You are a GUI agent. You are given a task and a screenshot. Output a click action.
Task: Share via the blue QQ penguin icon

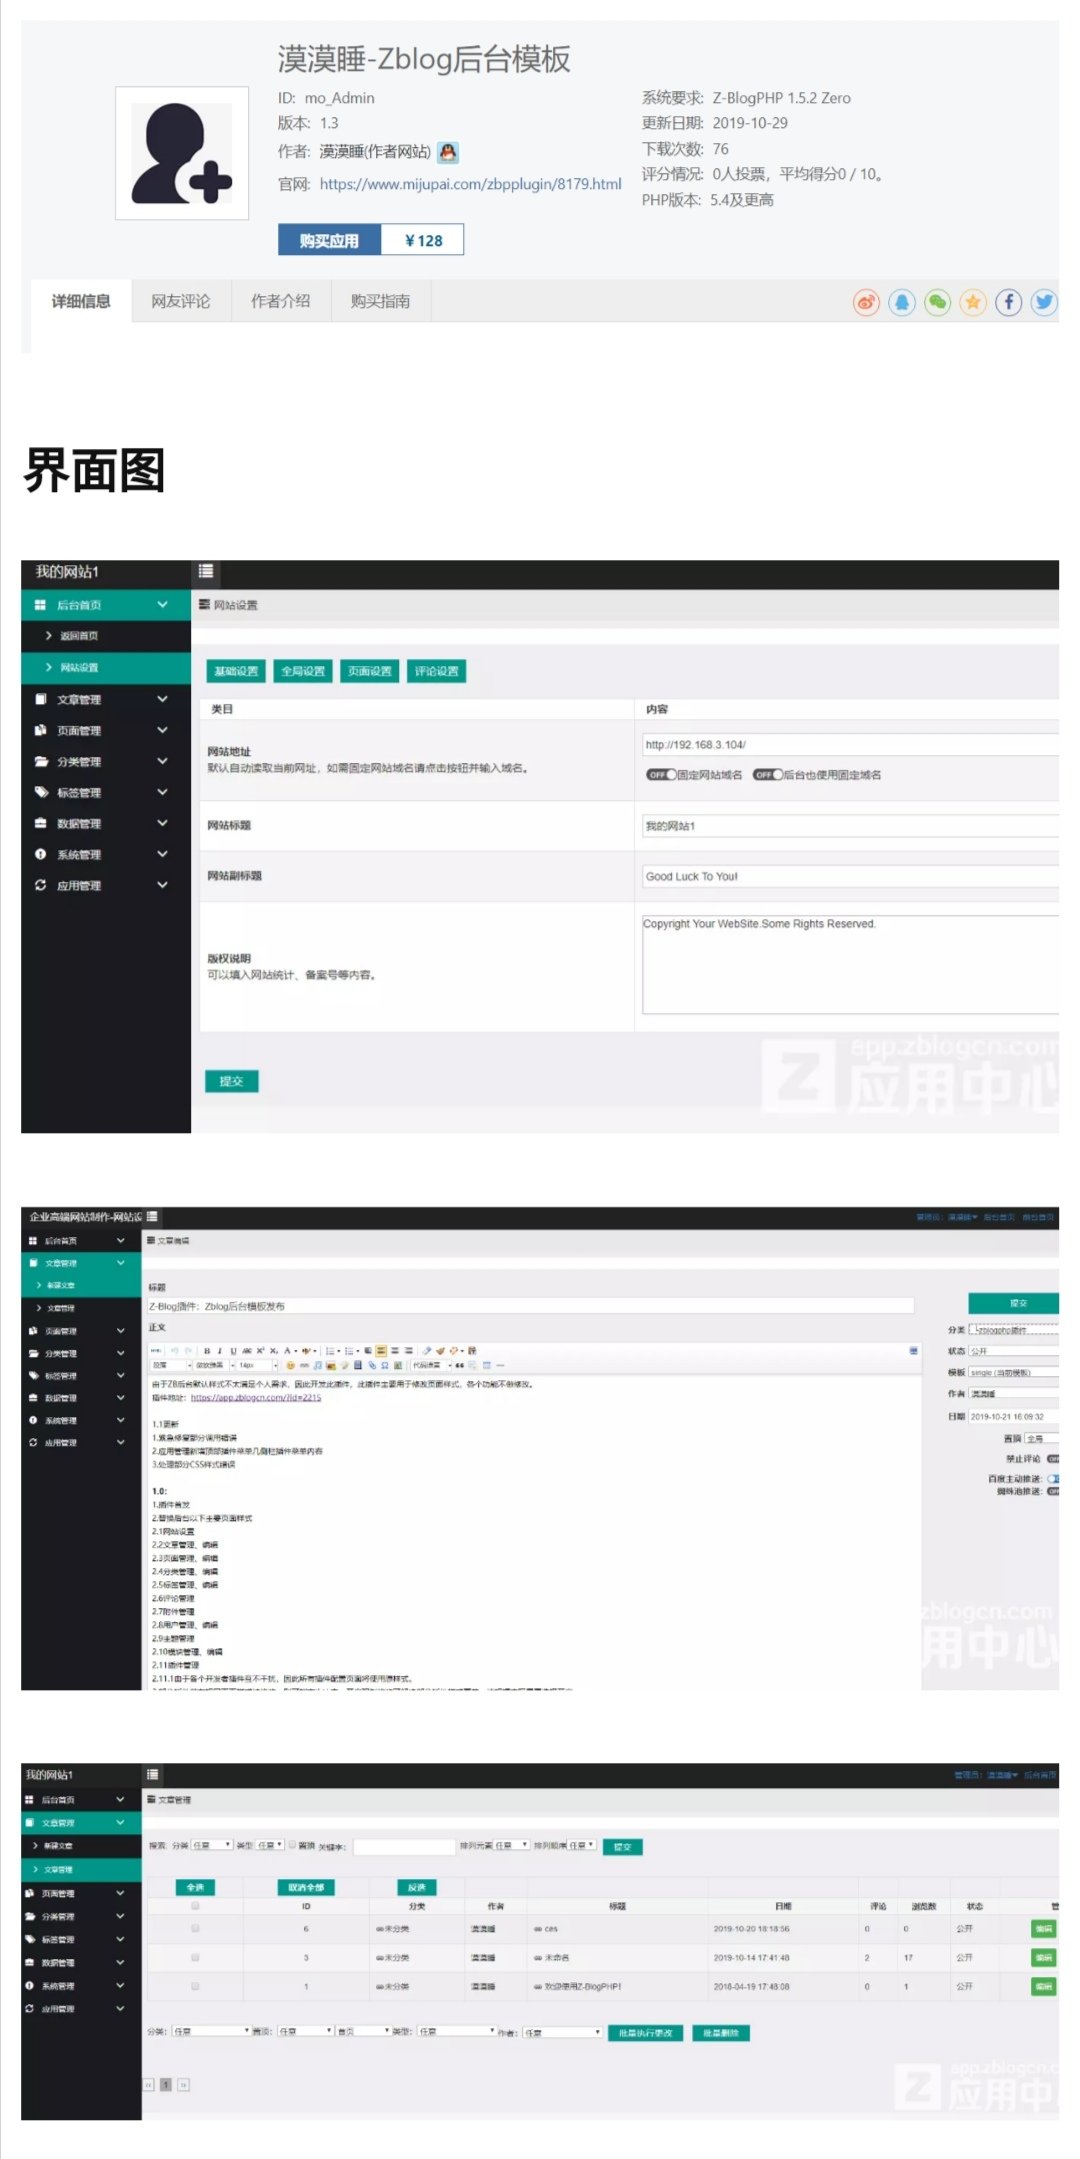pos(902,302)
